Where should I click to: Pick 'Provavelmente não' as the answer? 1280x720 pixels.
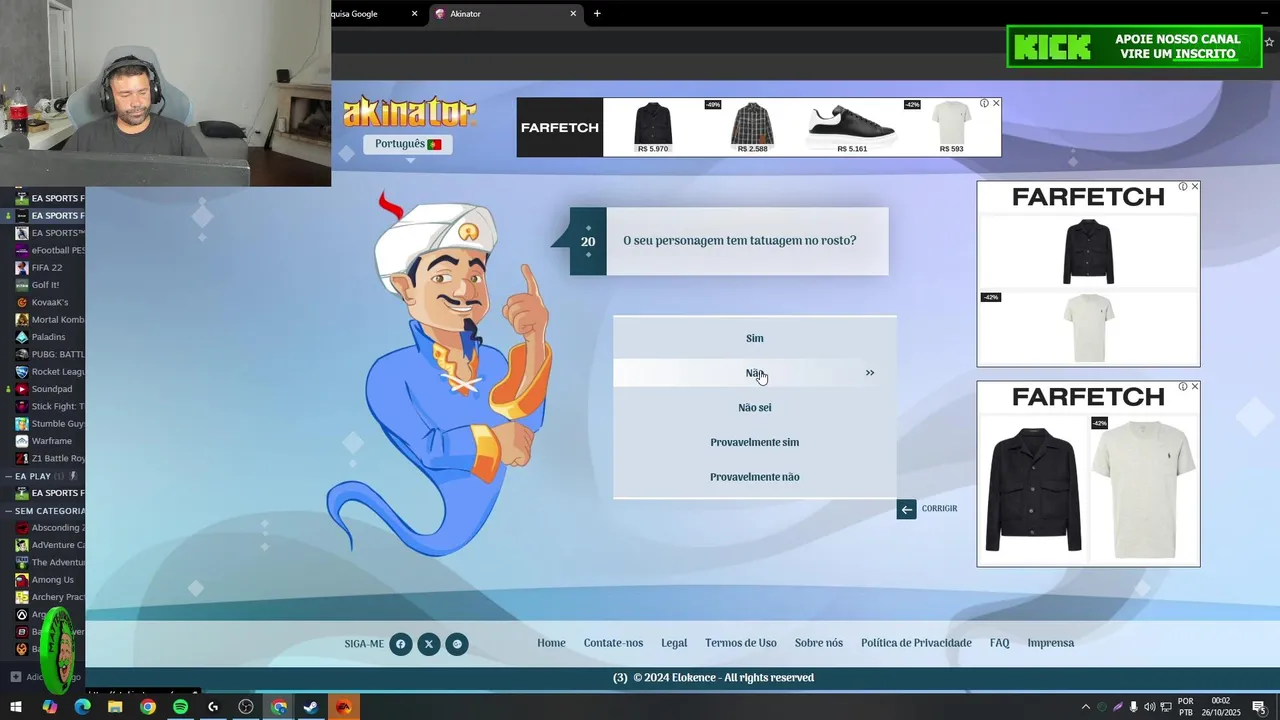click(x=754, y=477)
